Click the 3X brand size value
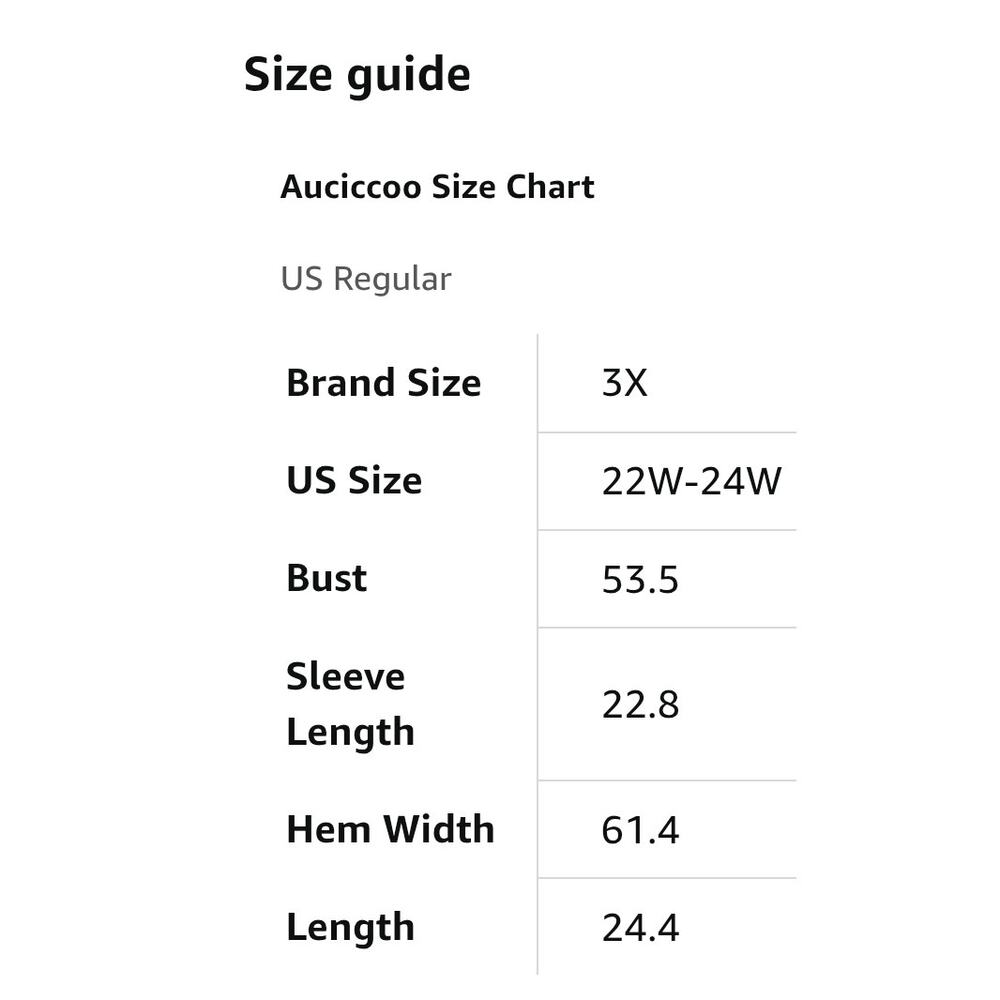 [624, 383]
